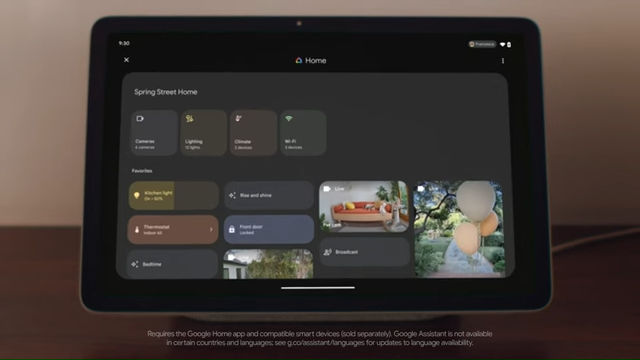This screenshot has height=360, width=640.
Task: Run the Bedtime routine
Action: [x=173, y=264]
